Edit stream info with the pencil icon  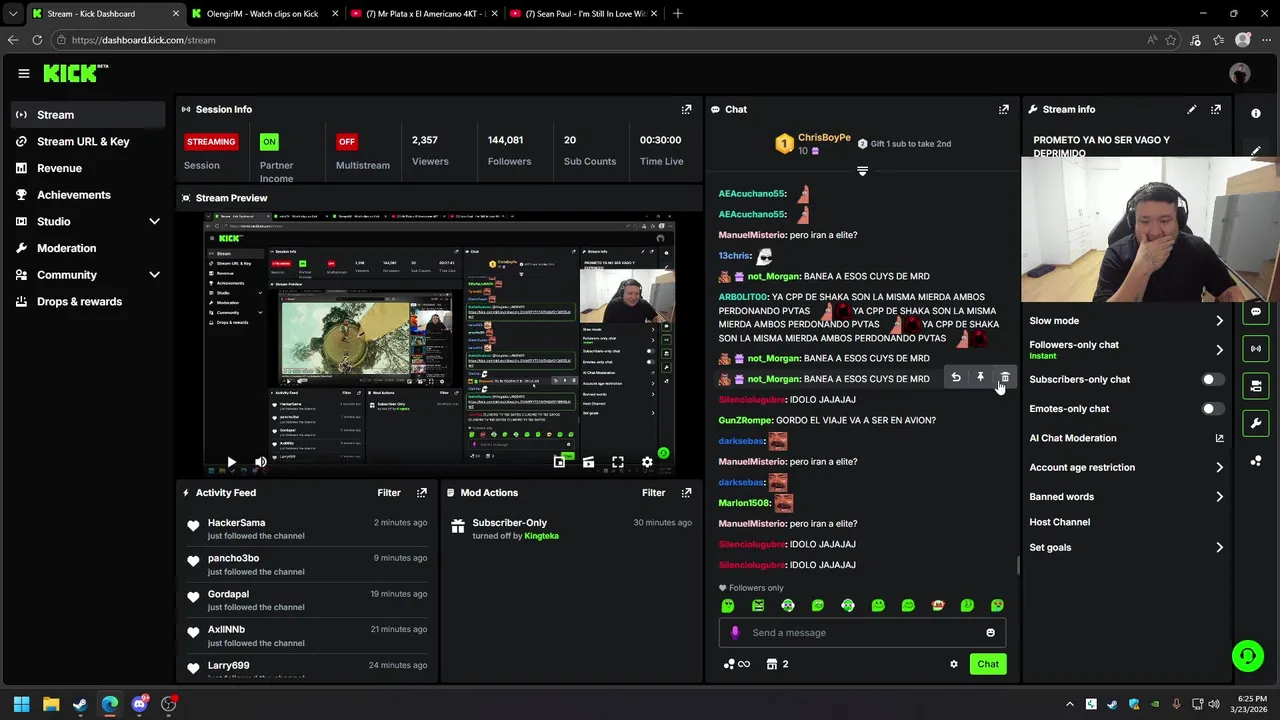(1191, 109)
